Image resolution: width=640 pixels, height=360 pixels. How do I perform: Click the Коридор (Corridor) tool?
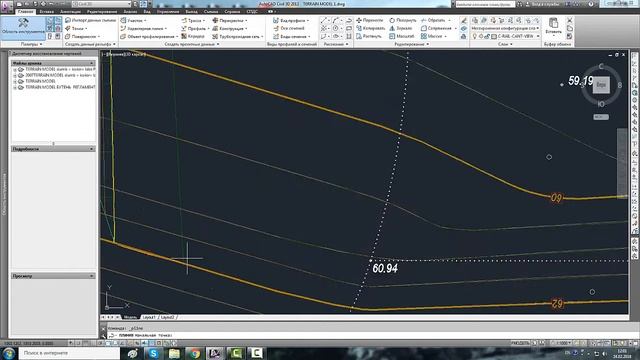click(193, 36)
